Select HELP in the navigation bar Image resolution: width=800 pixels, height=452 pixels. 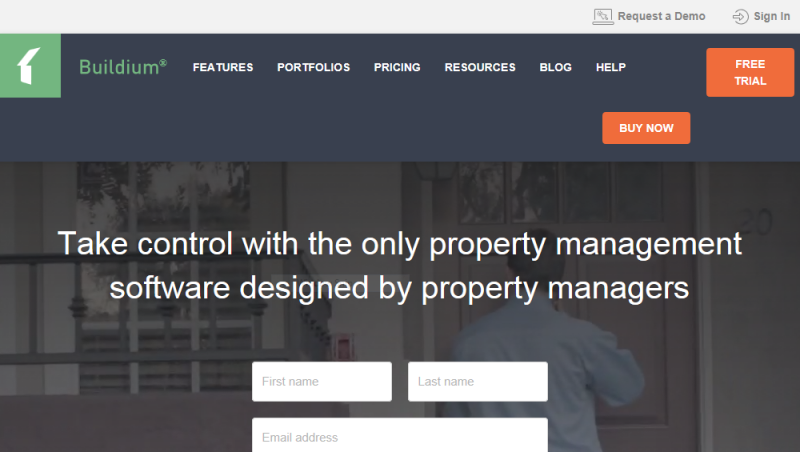click(611, 67)
